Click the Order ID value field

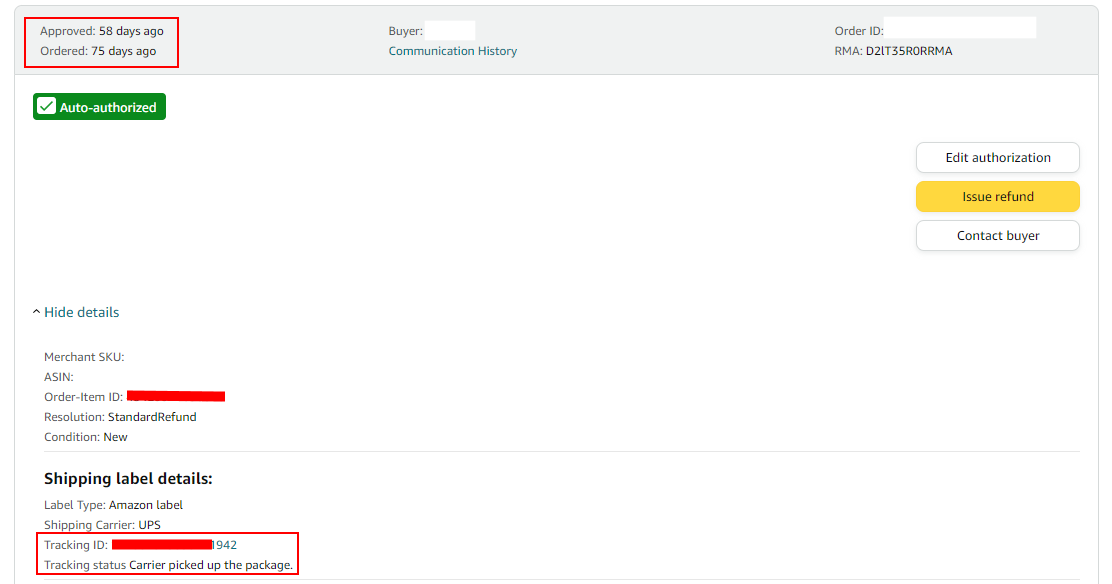point(960,31)
